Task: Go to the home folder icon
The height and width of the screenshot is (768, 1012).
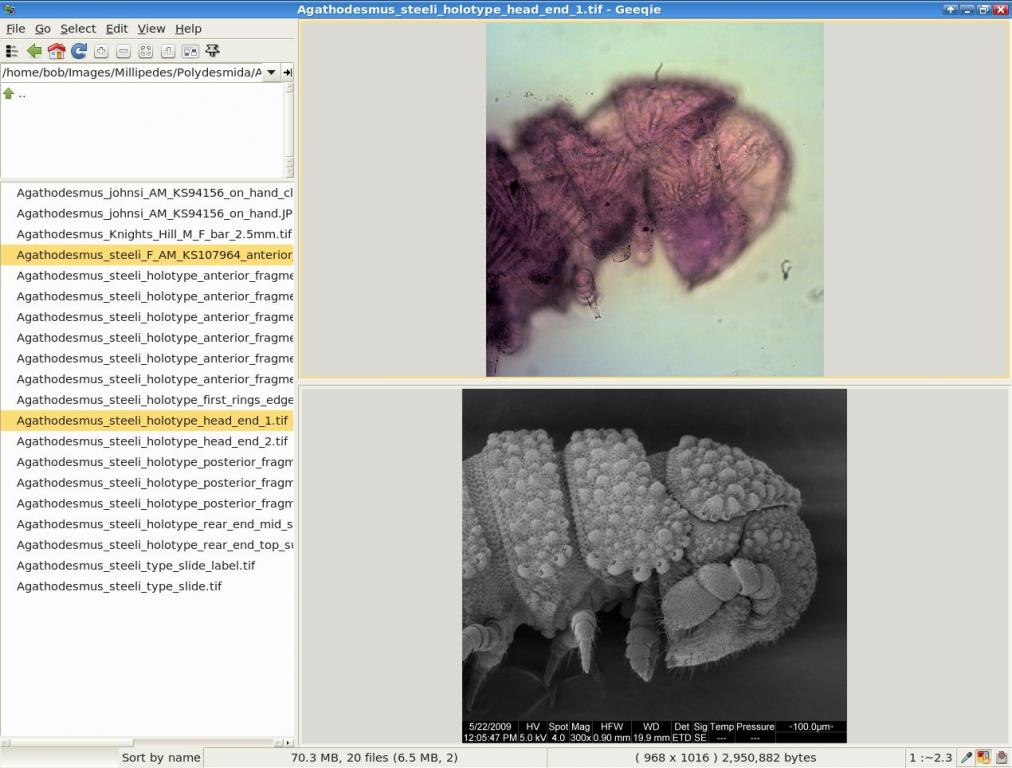Action: pos(56,51)
